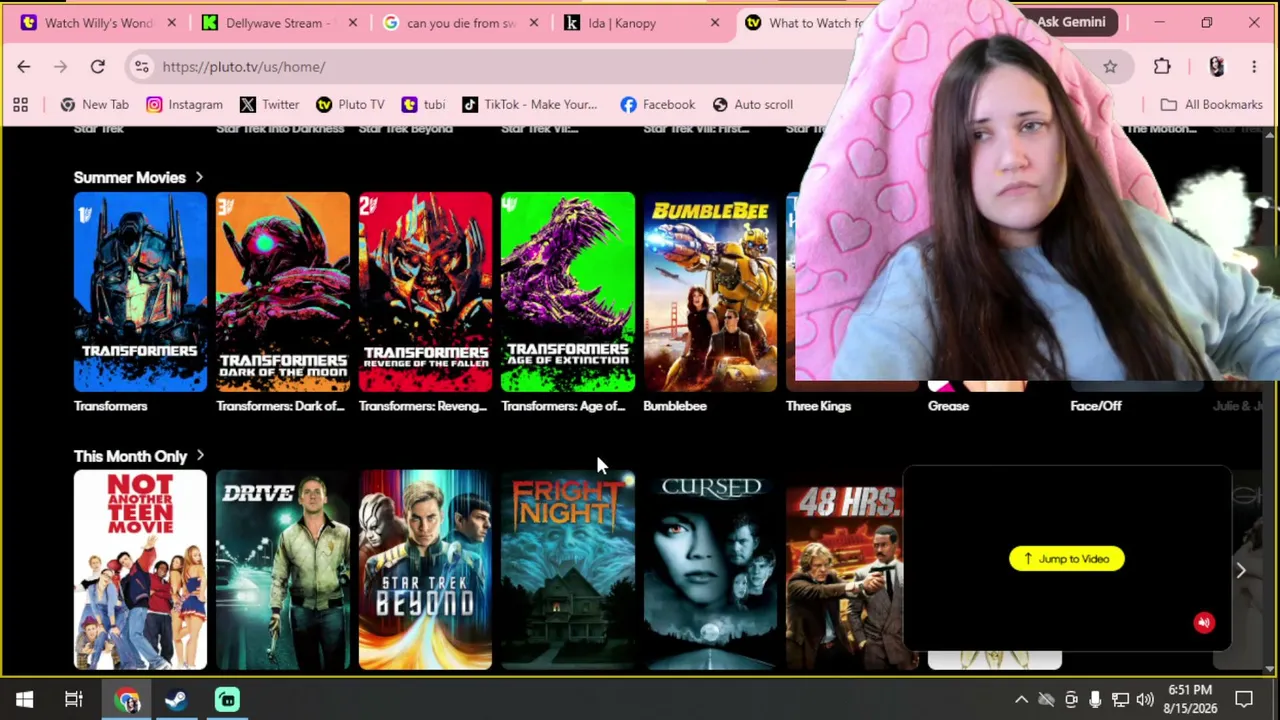Open Transformers: Dark of the Moon poster

(283, 292)
